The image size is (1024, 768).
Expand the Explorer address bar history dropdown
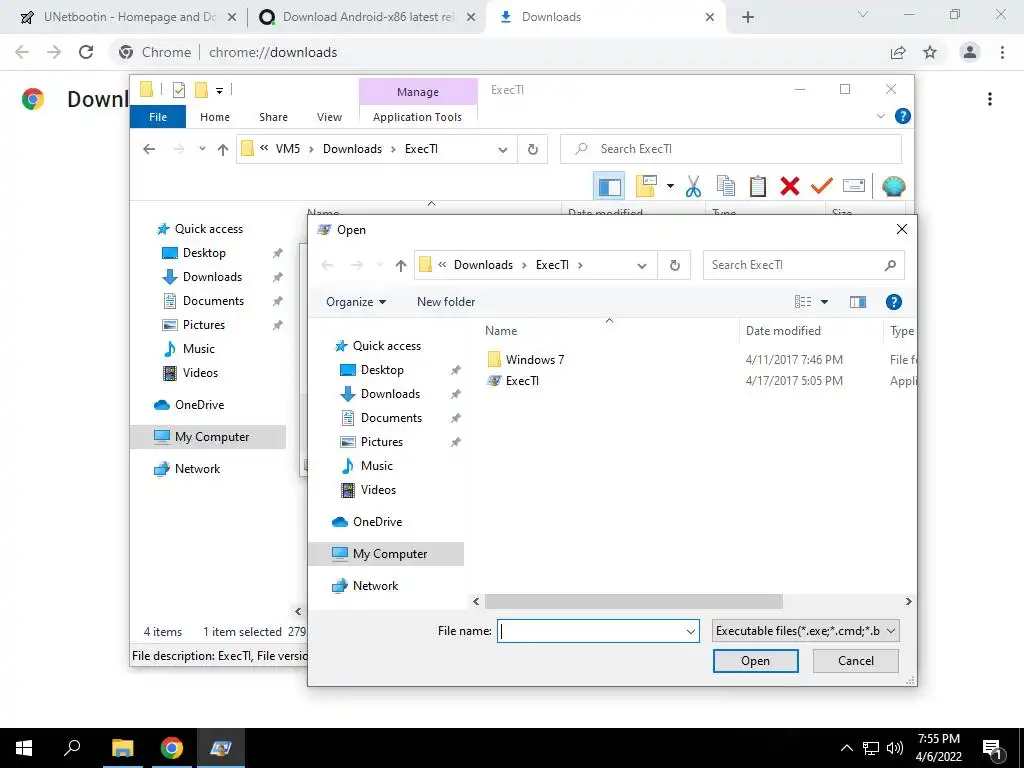(502, 150)
